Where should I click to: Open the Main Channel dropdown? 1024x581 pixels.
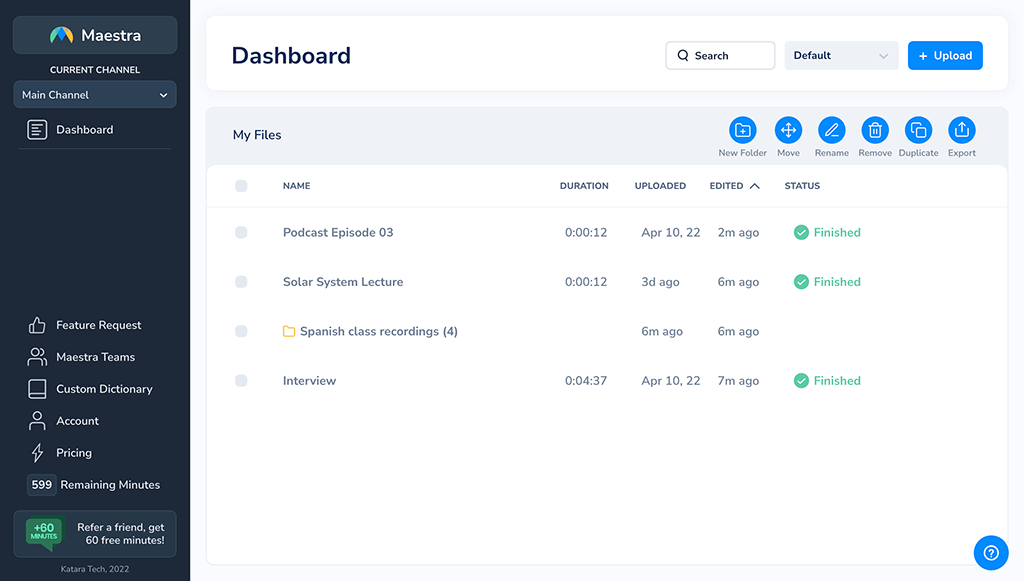coord(95,95)
